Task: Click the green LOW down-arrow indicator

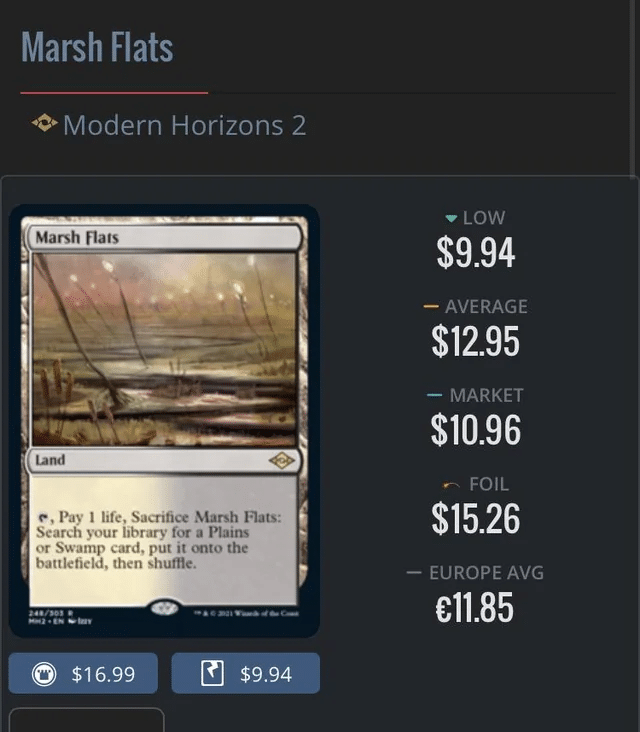Action: tap(451, 218)
